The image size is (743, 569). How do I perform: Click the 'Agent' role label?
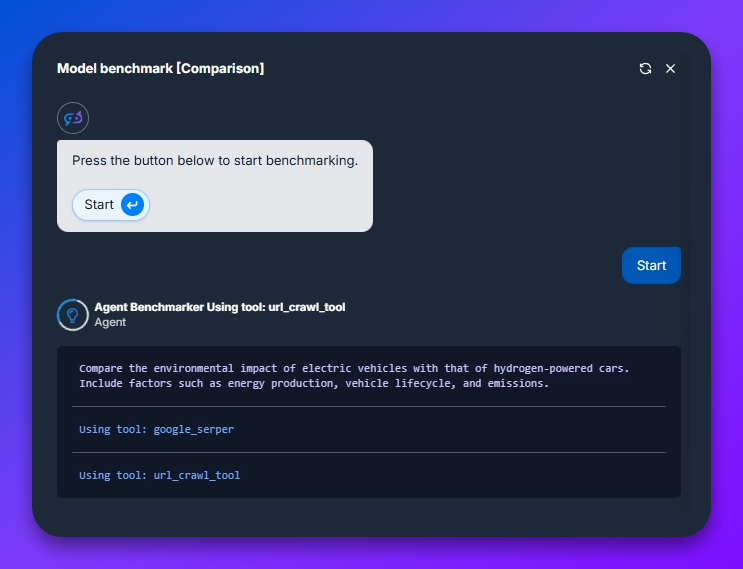click(110, 323)
